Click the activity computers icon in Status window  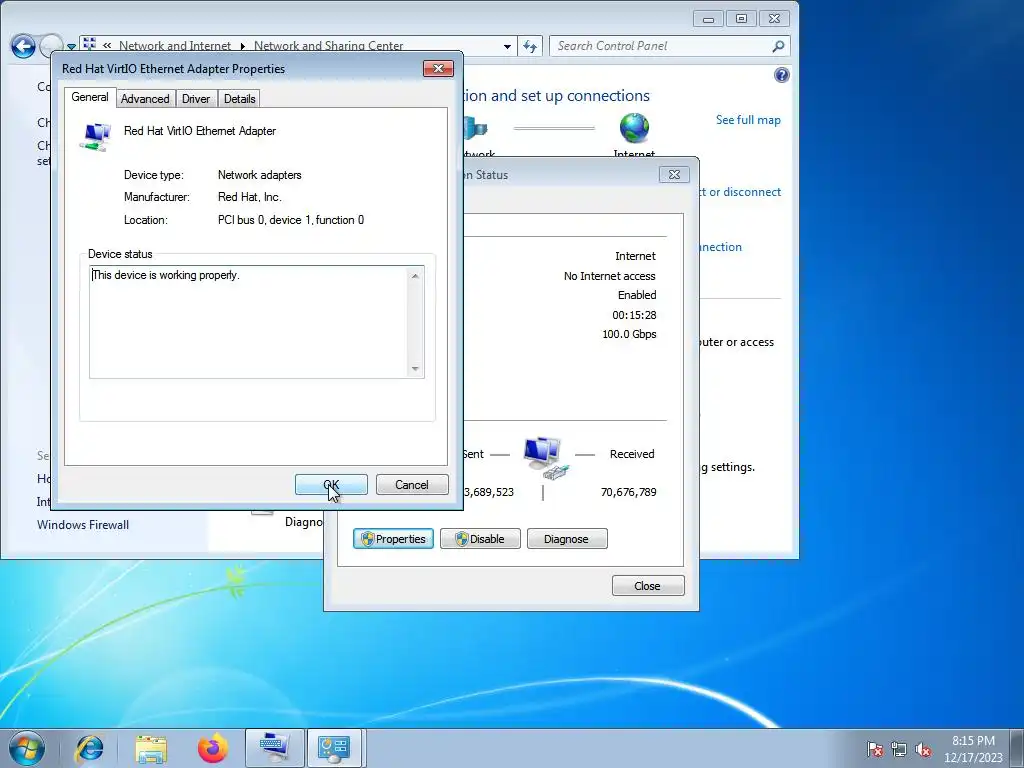tap(545, 458)
